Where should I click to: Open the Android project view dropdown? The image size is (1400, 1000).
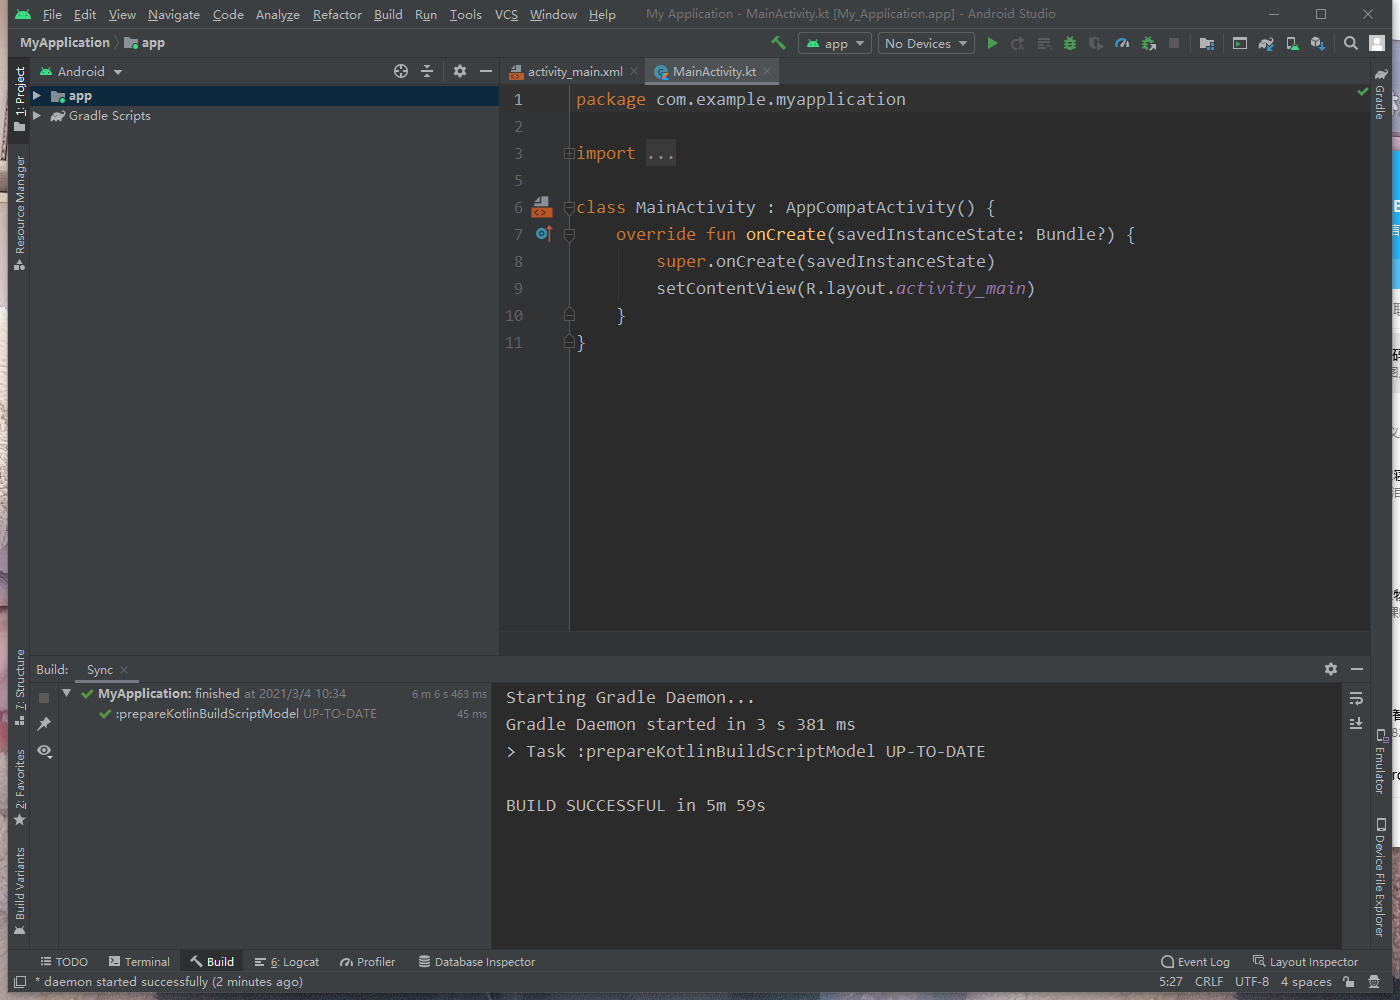(81, 71)
